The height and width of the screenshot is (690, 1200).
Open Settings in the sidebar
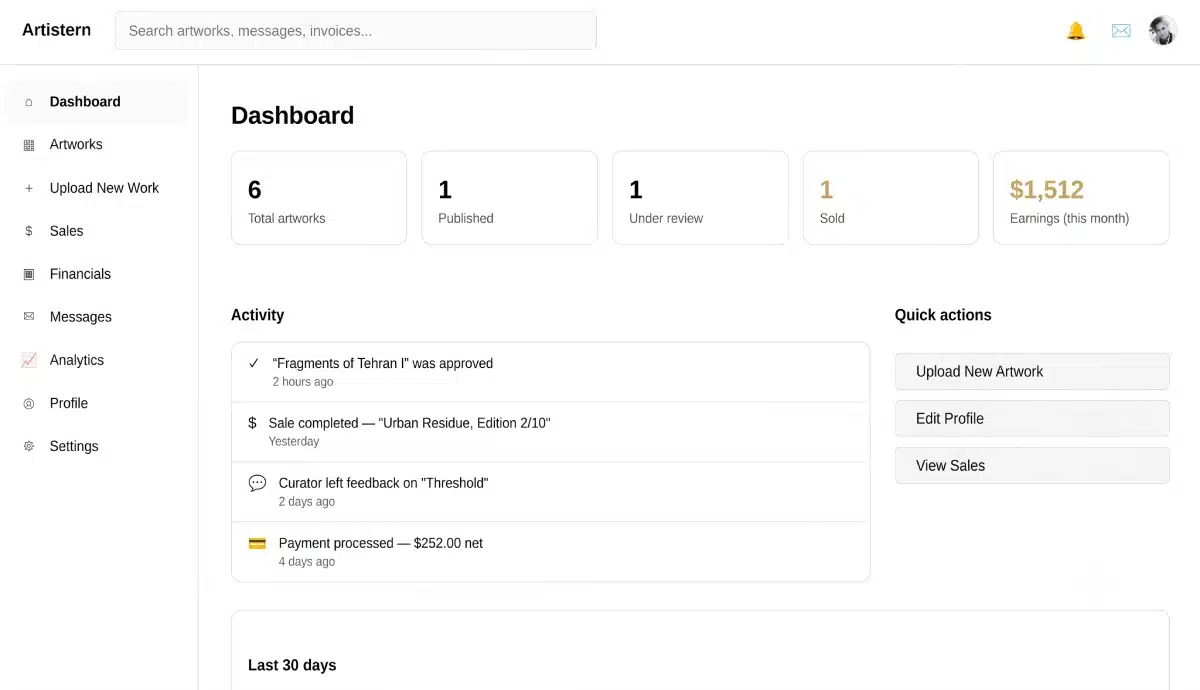(97, 446)
